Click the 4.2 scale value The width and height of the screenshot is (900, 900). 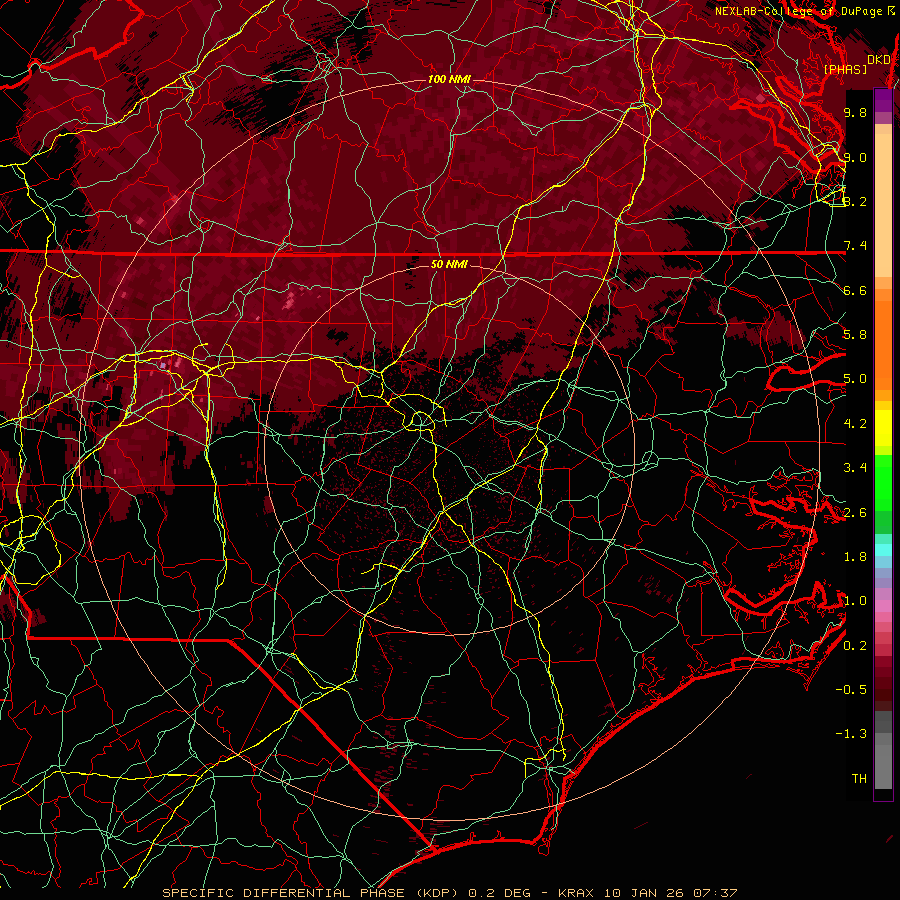(855, 424)
